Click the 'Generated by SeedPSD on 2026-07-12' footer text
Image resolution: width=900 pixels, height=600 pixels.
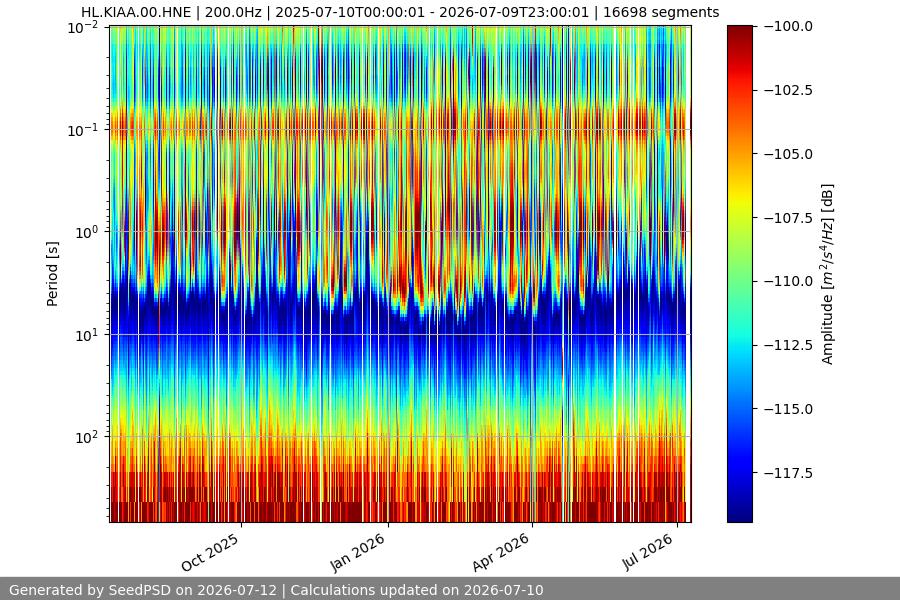143,590
